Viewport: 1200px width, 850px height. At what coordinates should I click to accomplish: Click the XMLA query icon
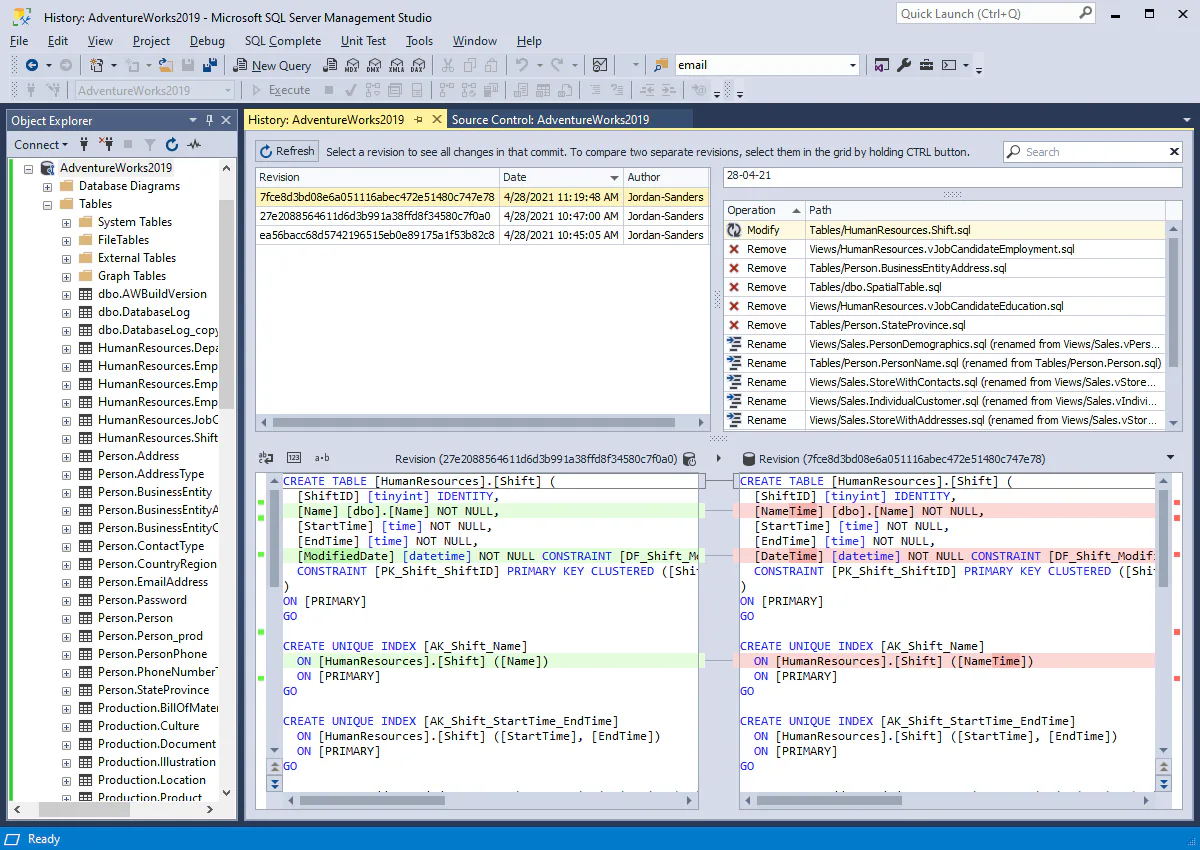pos(395,65)
